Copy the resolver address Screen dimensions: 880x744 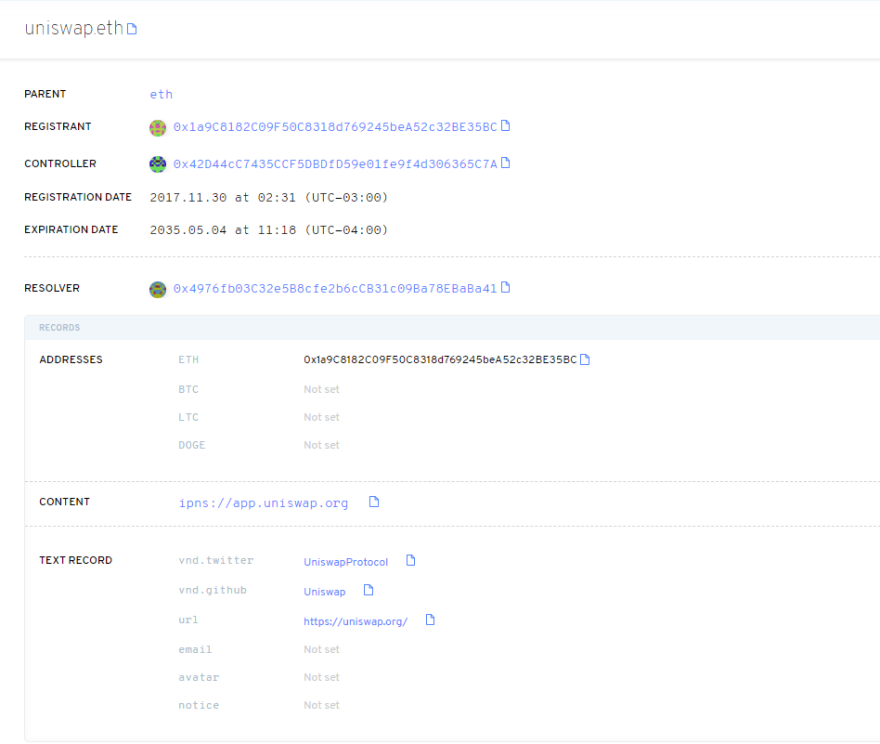[505, 287]
